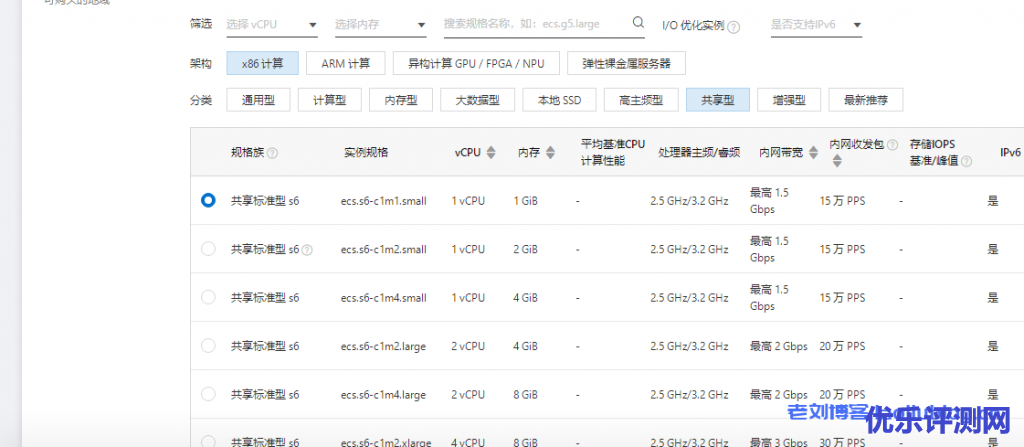Click help icon beside I/O 优化实例
The height and width of the screenshot is (447, 1024).
click(734, 25)
